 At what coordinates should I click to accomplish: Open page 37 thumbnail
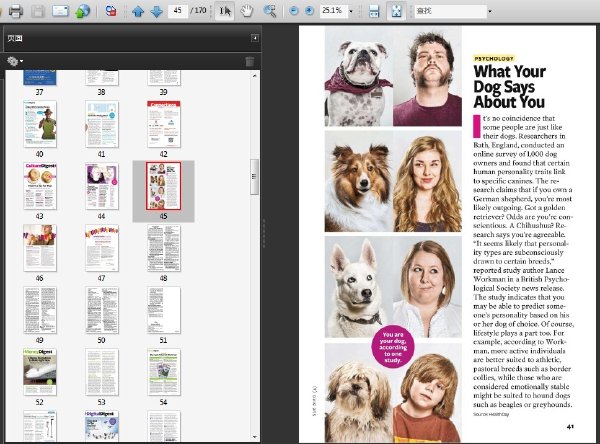tap(40, 78)
